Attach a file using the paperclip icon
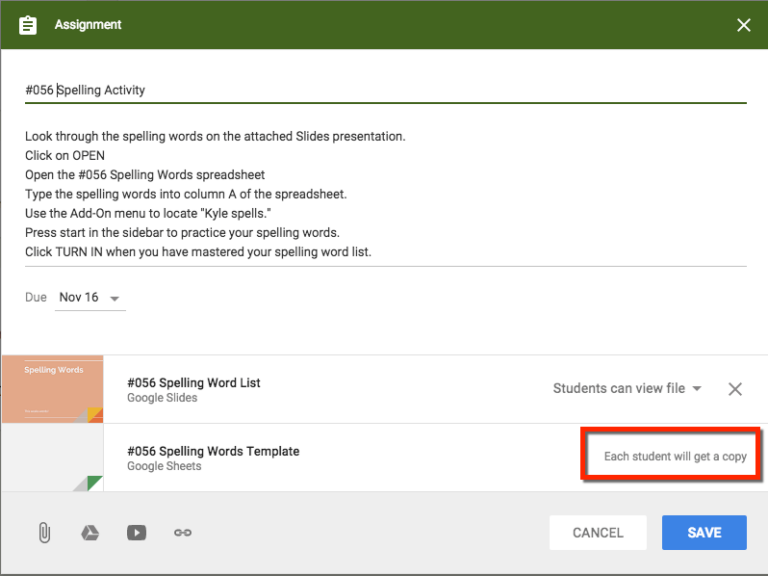This screenshot has width=768, height=576. [x=44, y=533]
